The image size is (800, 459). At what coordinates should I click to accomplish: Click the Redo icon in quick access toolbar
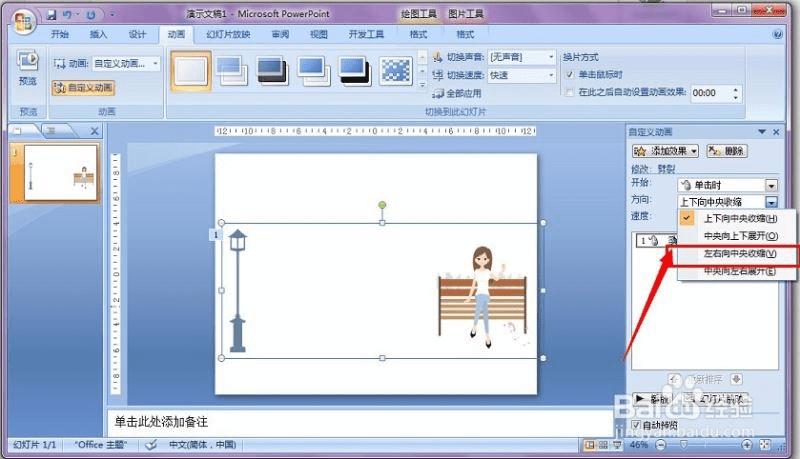(x=91, y=15)
